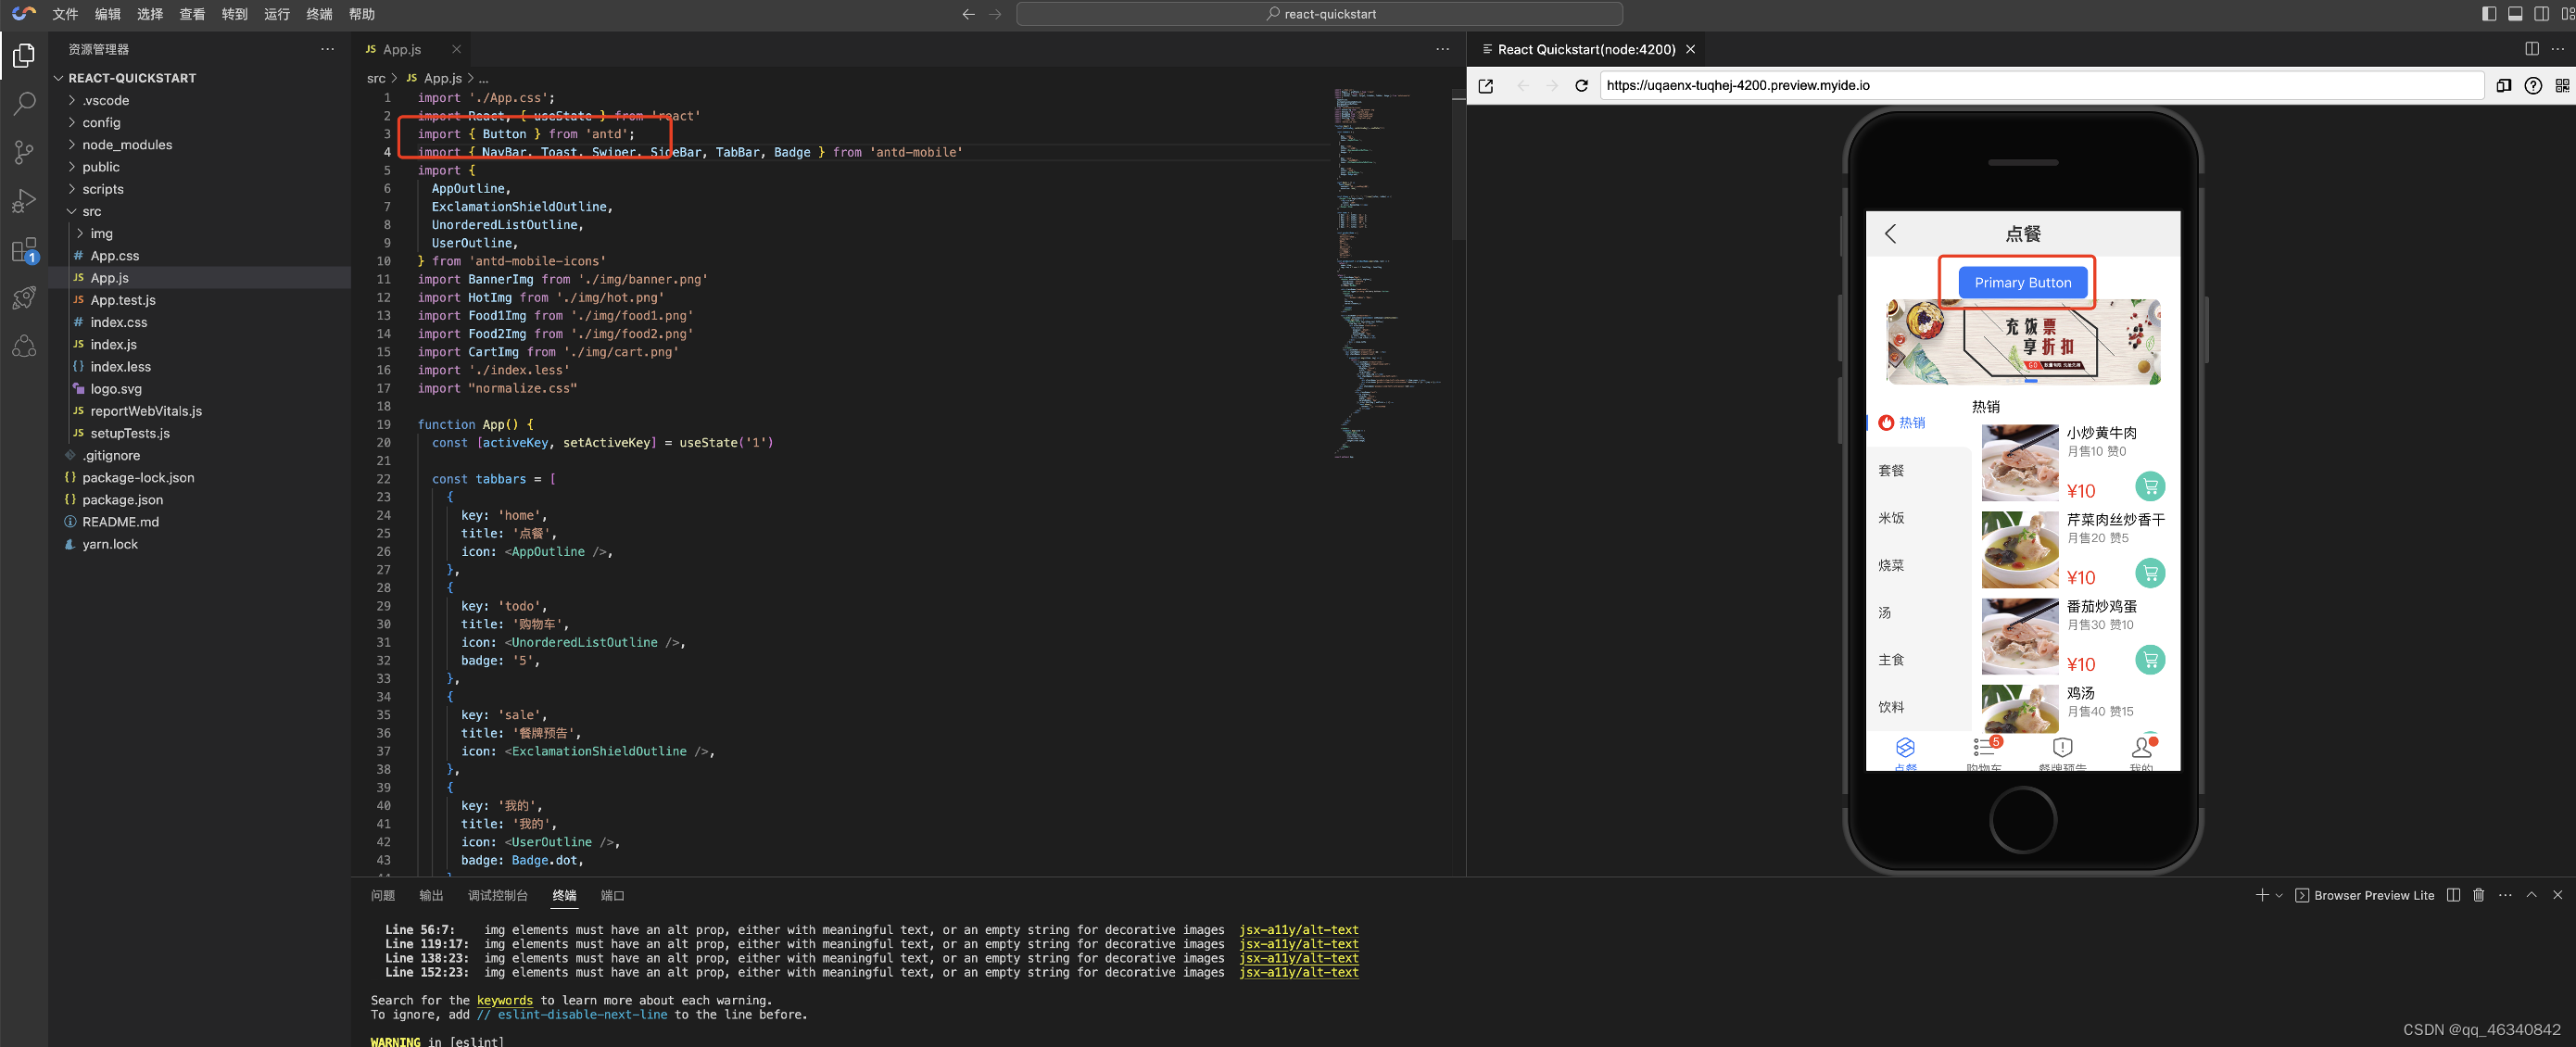Add 芹菜肉丝炒香干 to cart
2576x1047 pixels.
(2150, 573)
